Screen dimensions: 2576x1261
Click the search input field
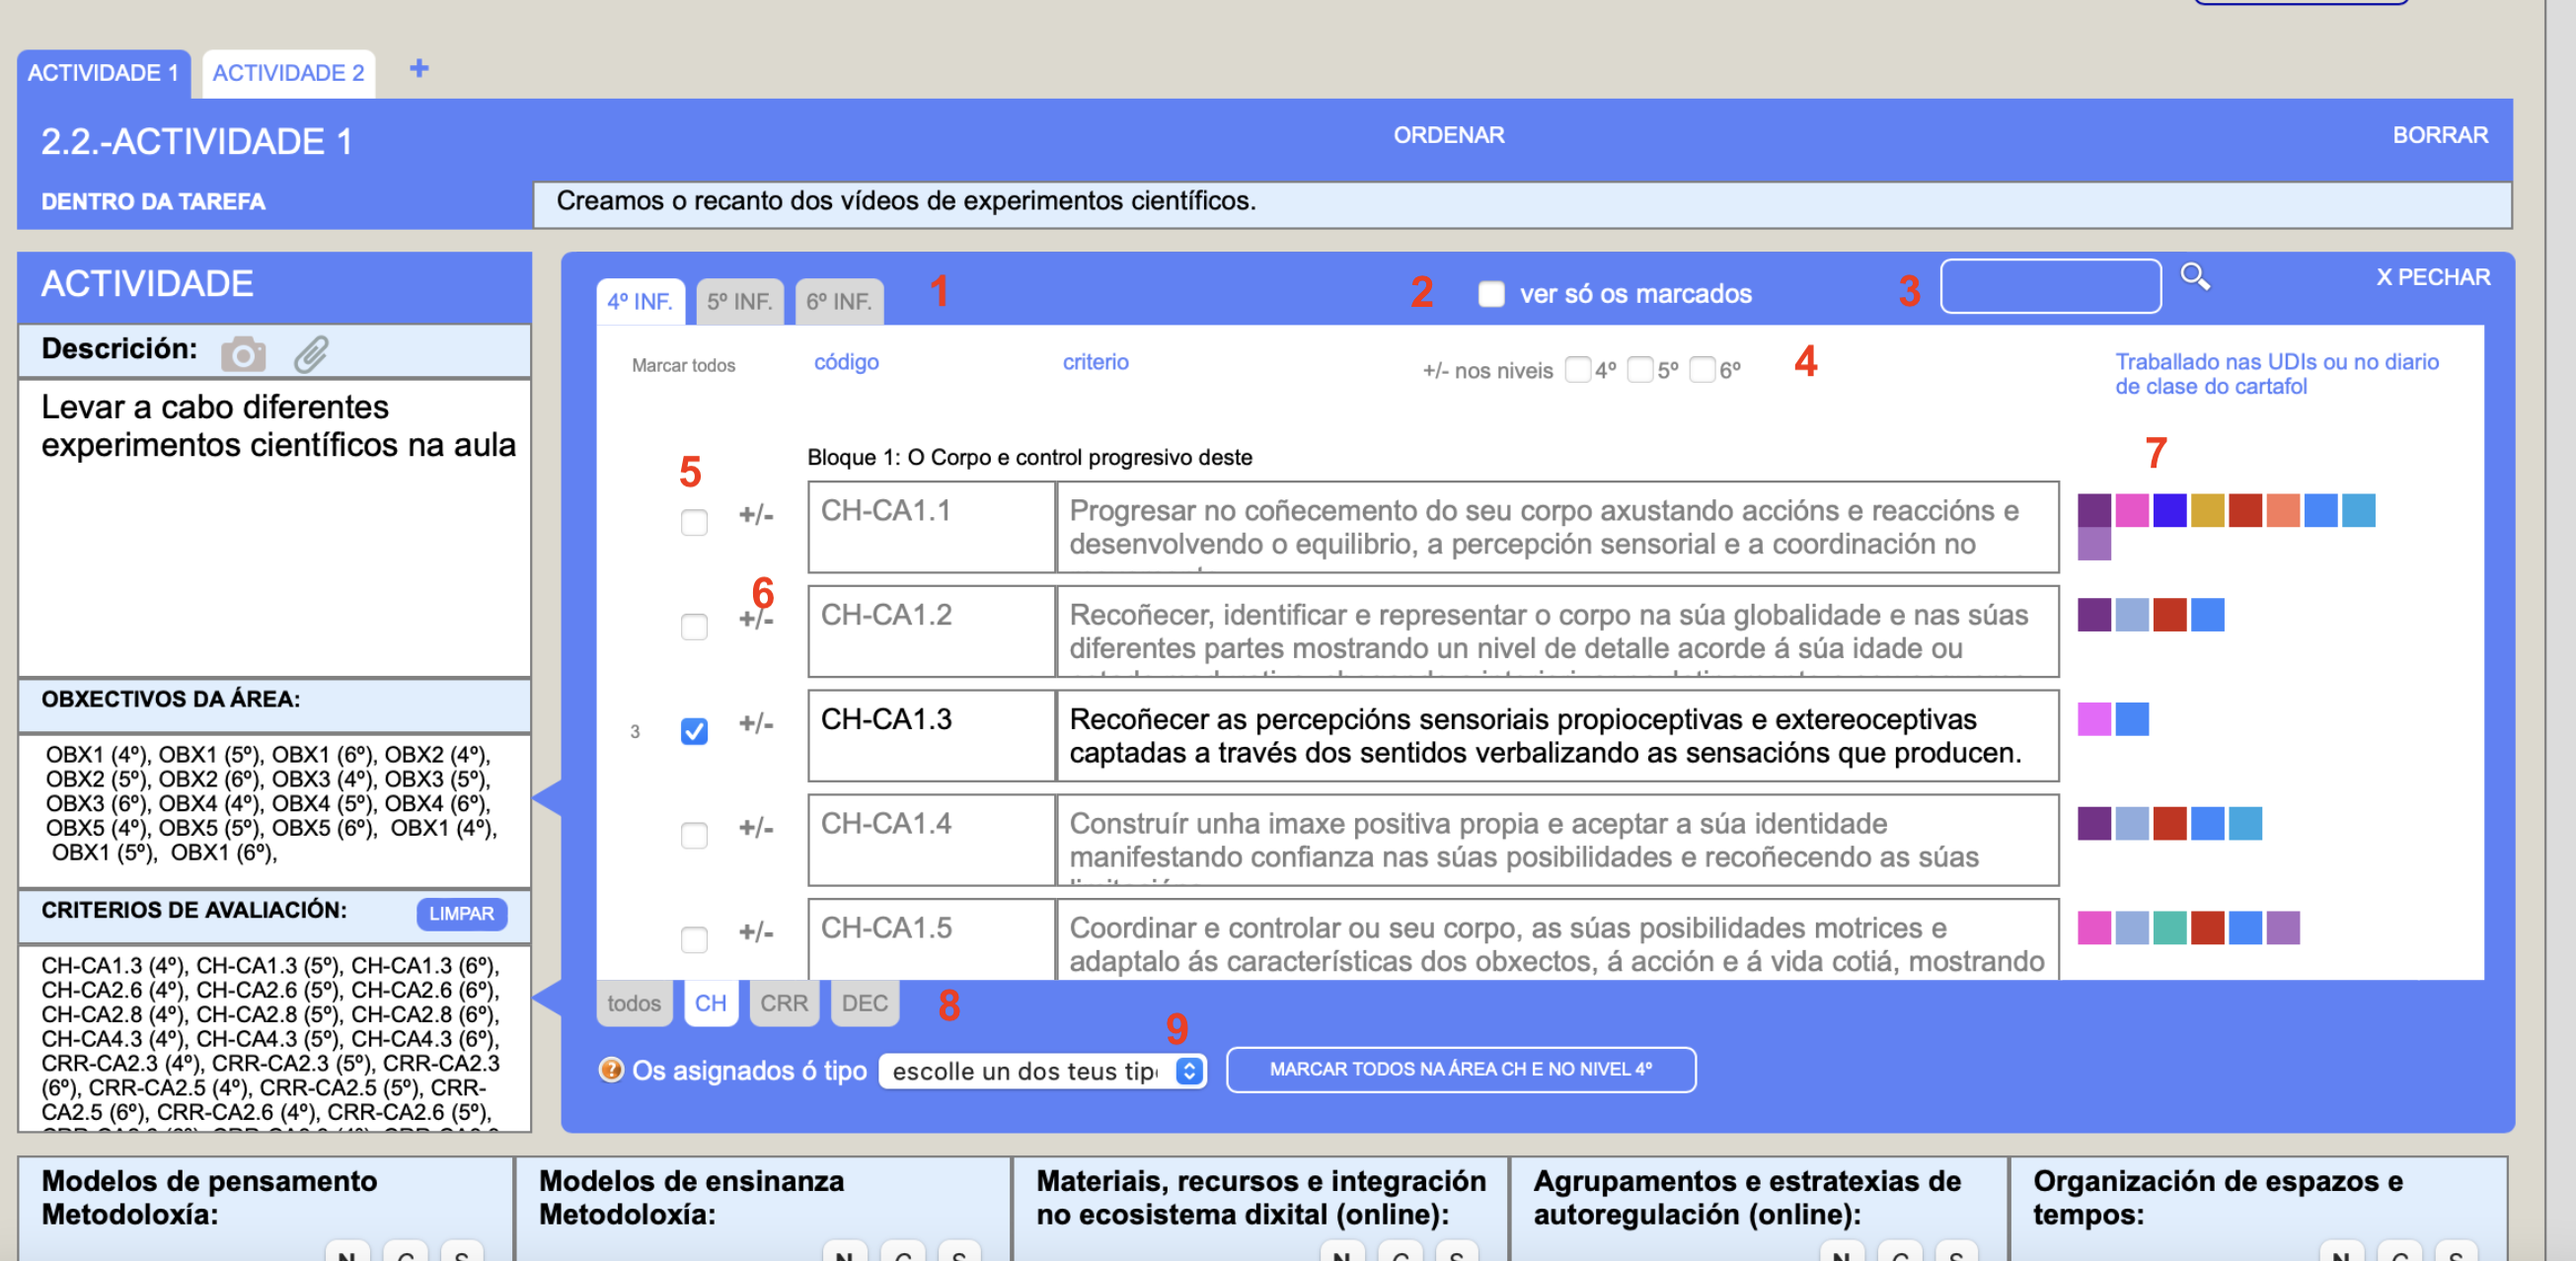[2050, 286]
